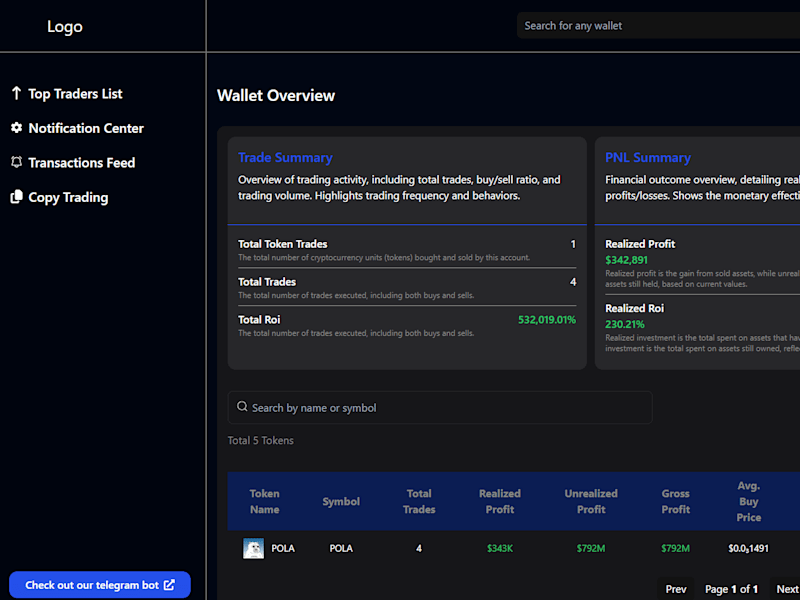Click the POLA row's total trades value 4

[419, 548]
